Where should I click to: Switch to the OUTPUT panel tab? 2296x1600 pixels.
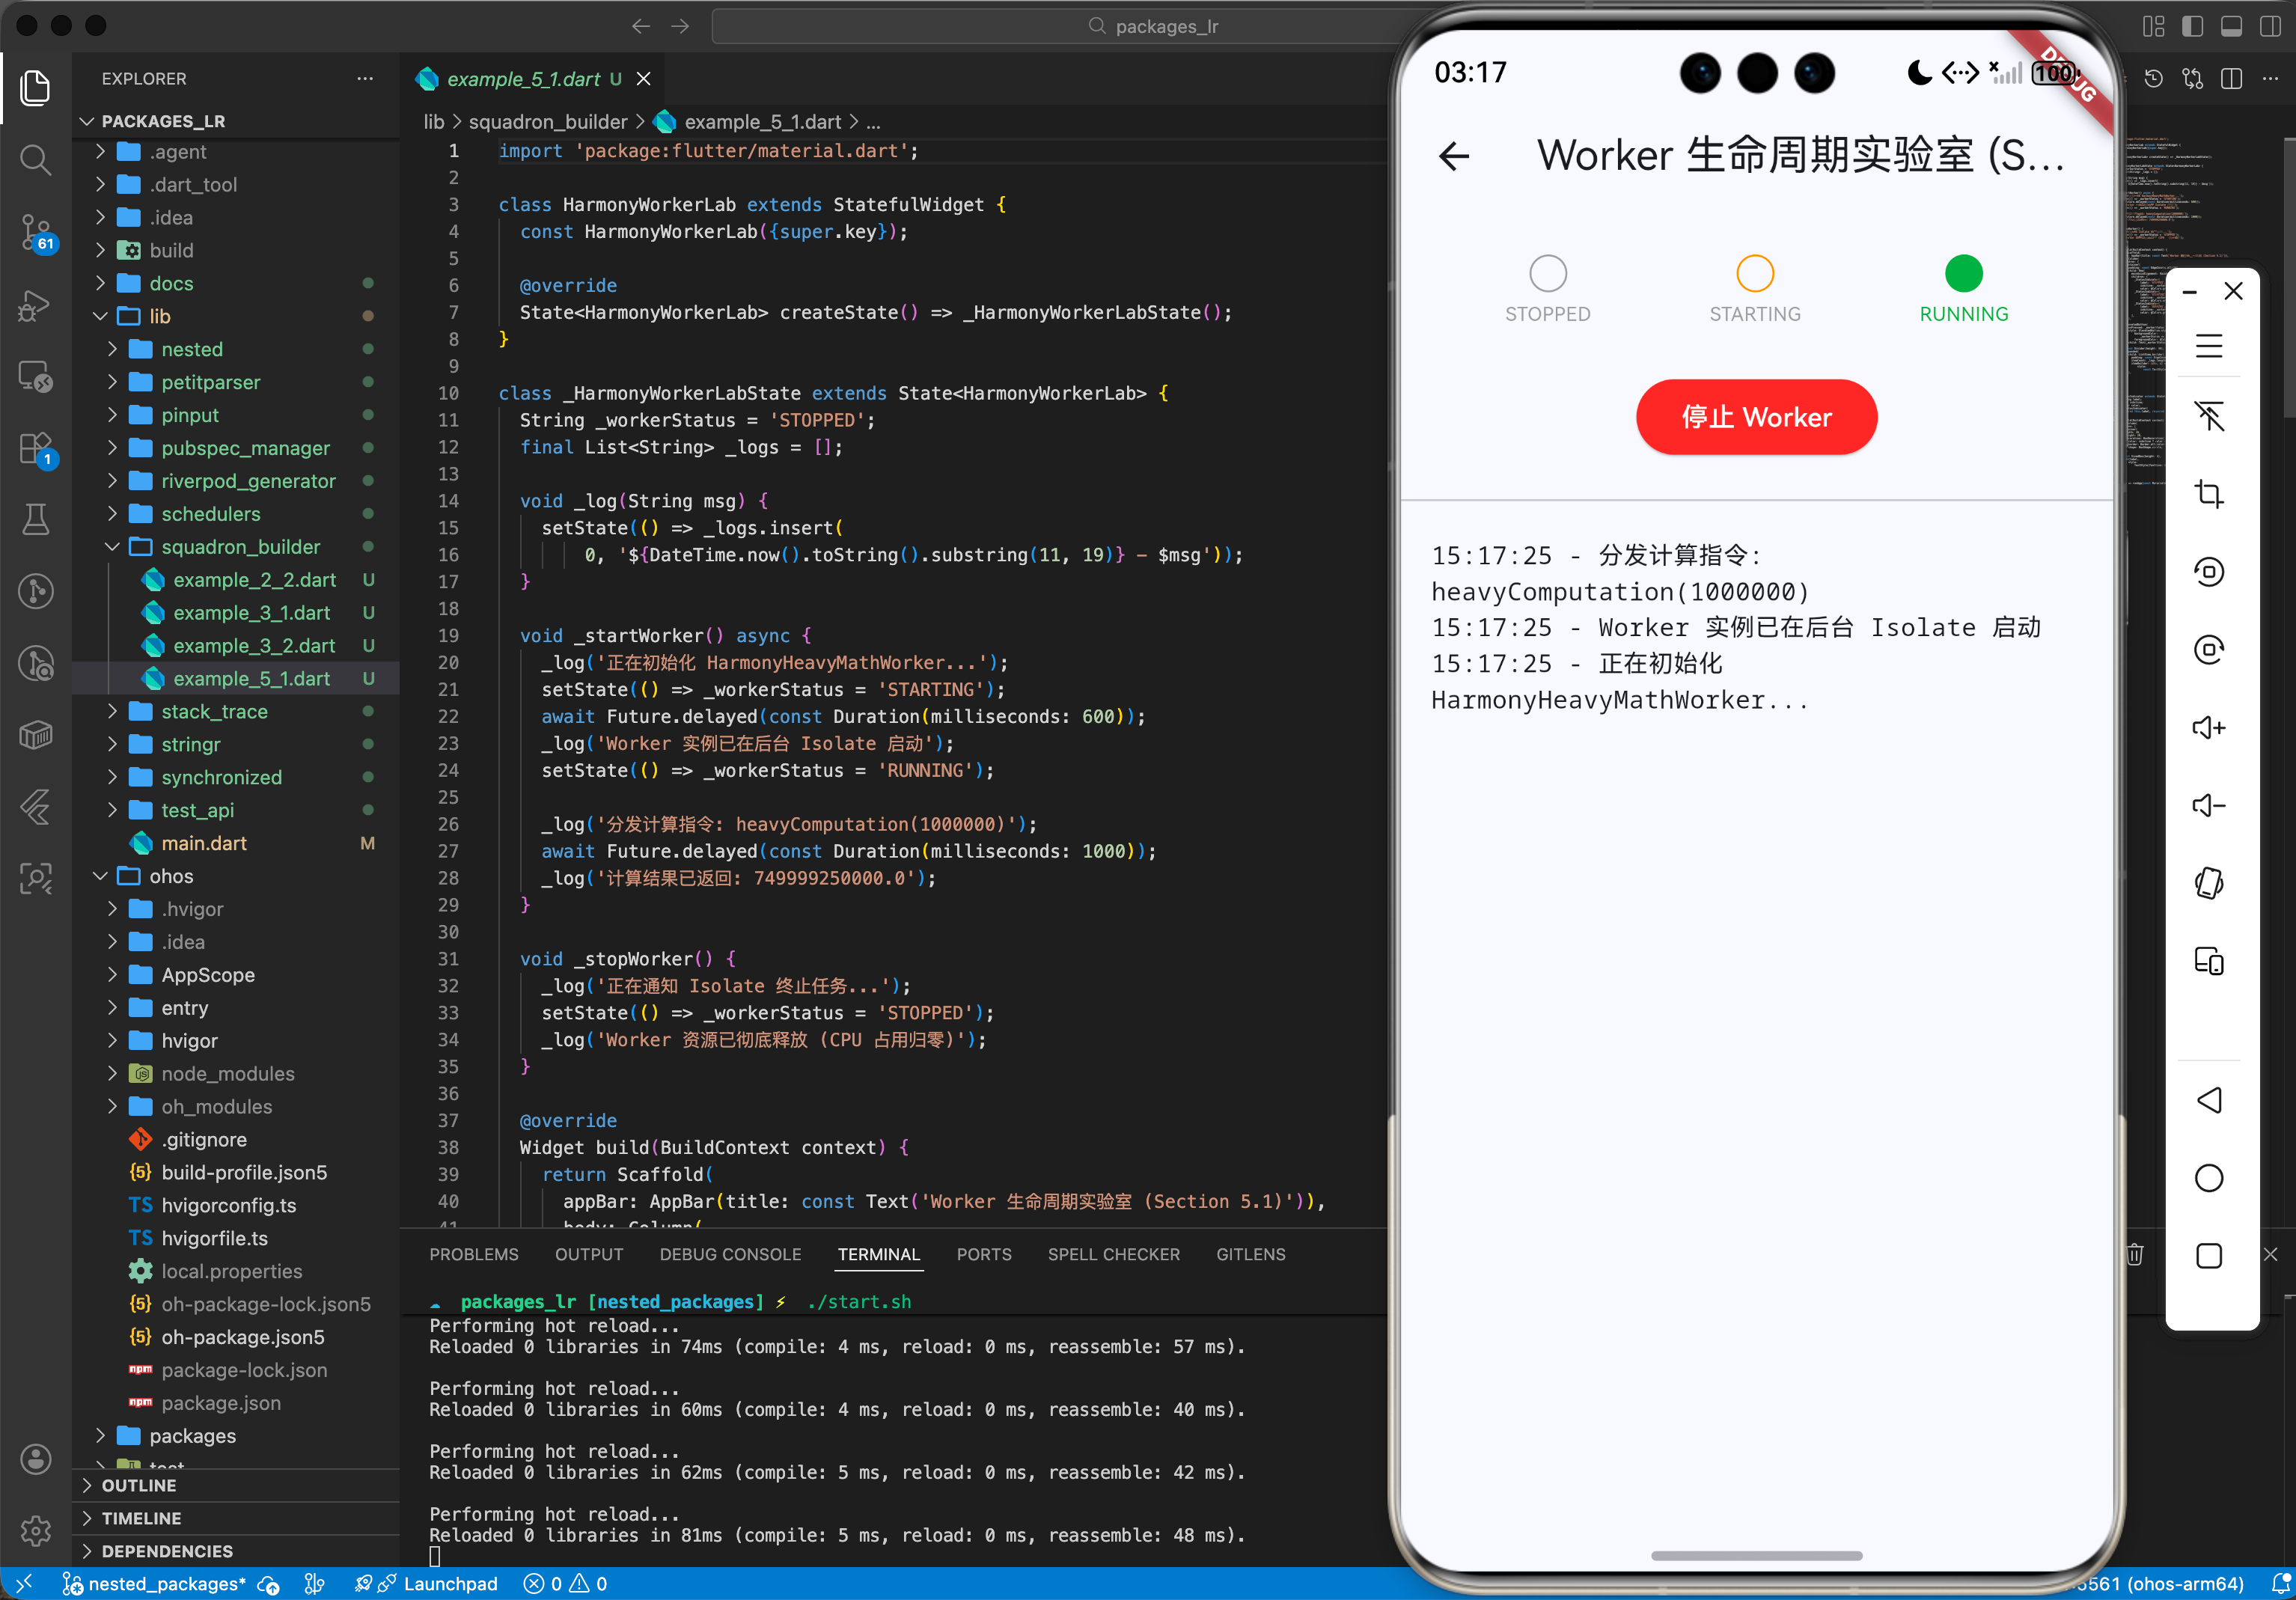pos(589,1254)
